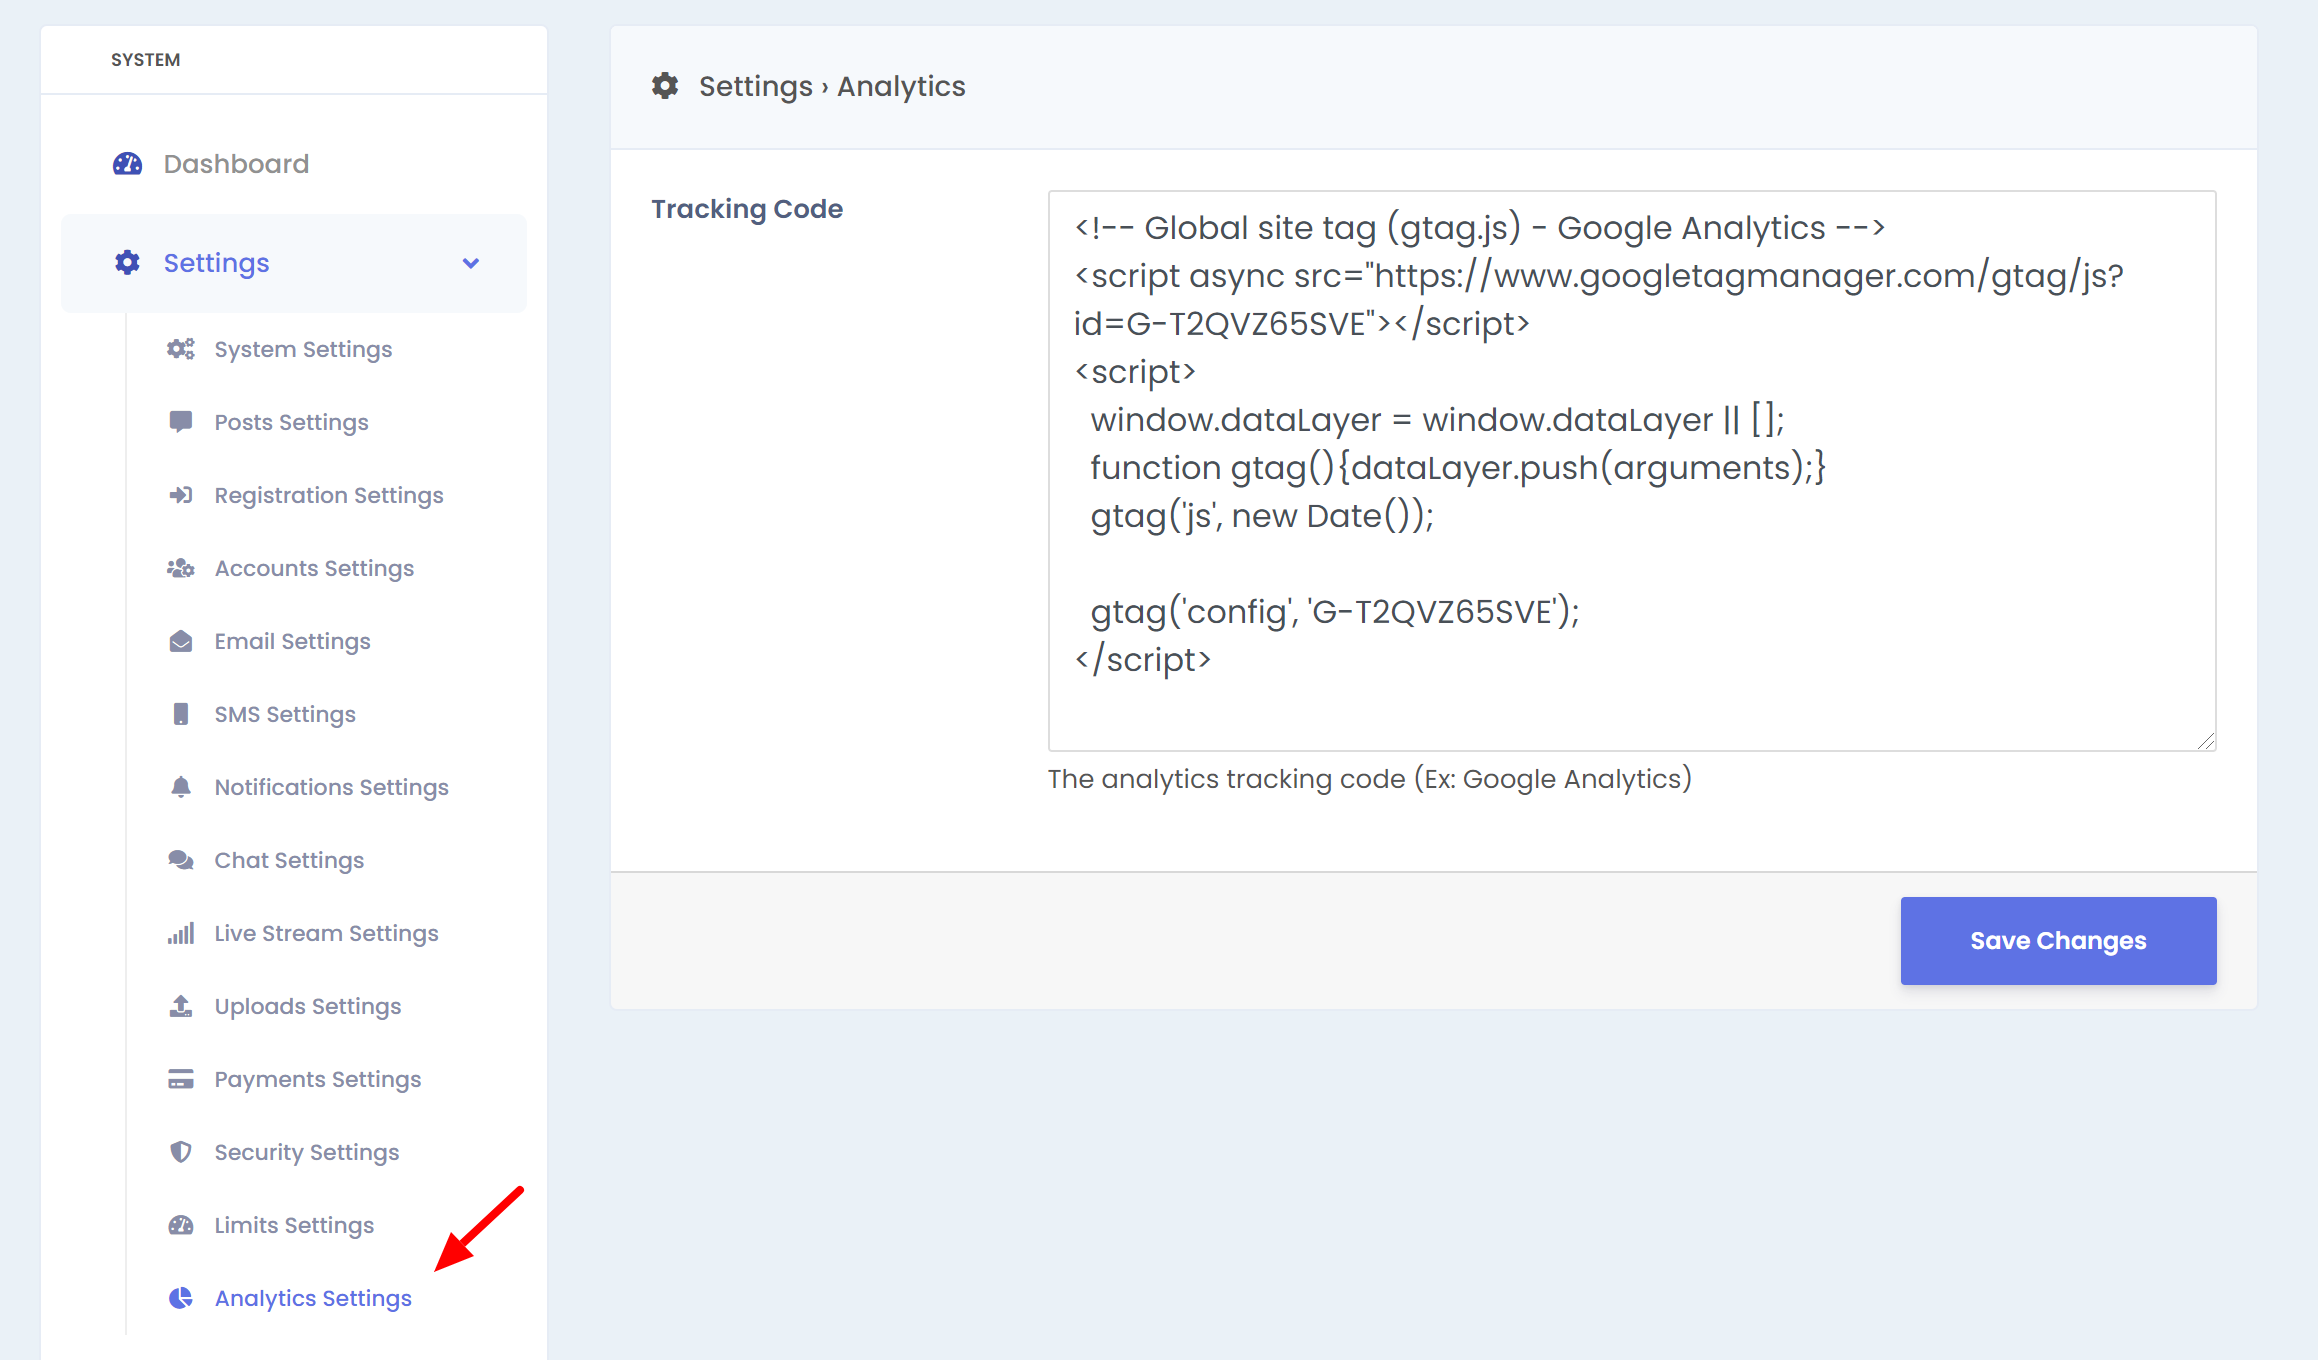
Task: Click the Email Settings envelope icon
Action: tap(181, 641)
